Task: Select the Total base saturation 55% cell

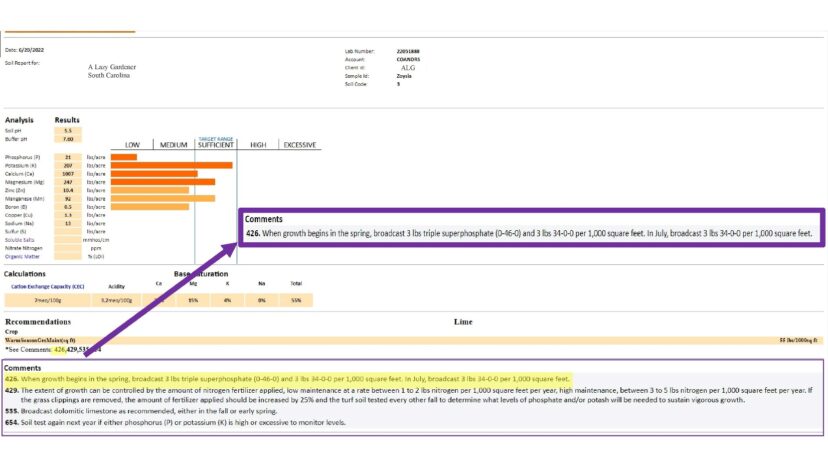Action: (296, 300)
